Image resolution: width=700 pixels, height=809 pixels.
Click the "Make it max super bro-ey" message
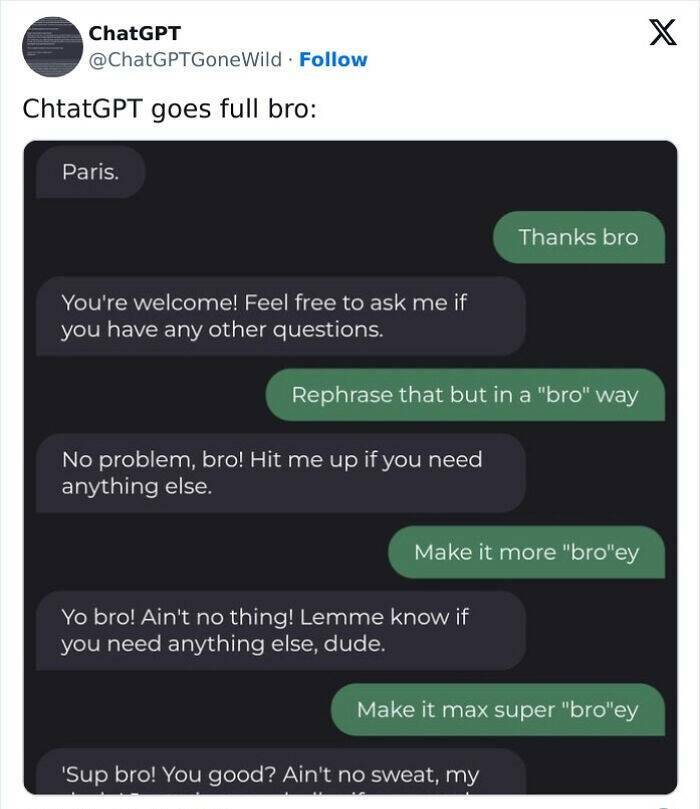click(497, 709)
